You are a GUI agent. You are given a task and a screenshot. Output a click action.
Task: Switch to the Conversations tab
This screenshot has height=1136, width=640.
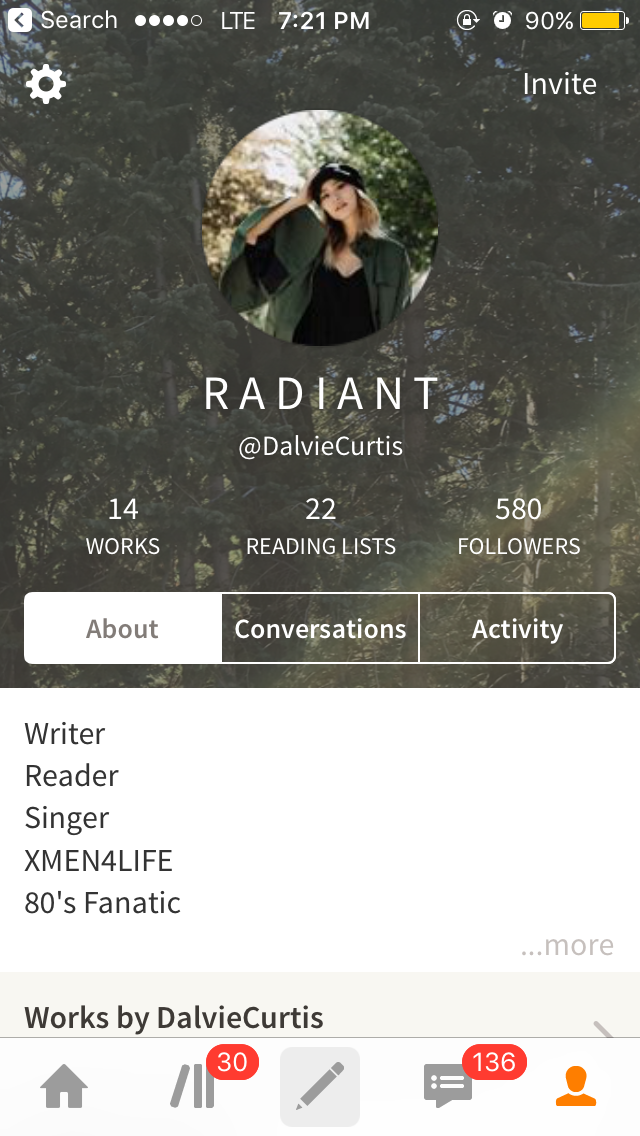320,628
